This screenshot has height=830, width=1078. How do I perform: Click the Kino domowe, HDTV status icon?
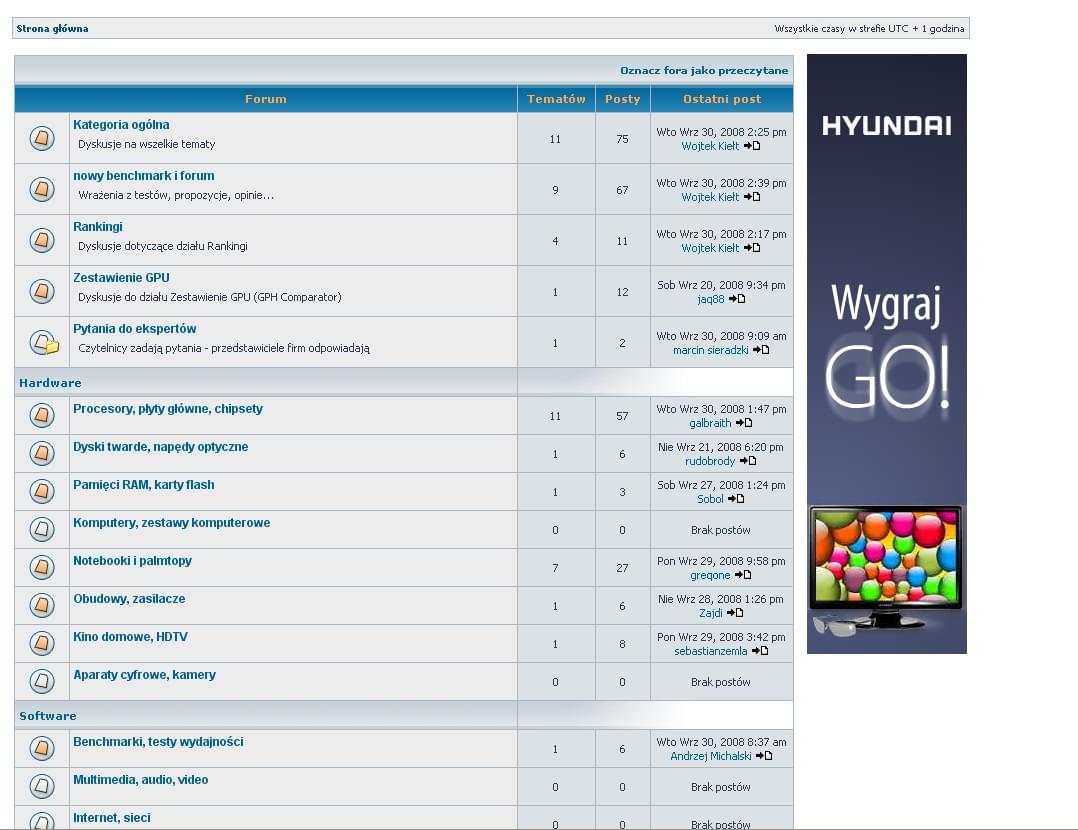point(42,643)
